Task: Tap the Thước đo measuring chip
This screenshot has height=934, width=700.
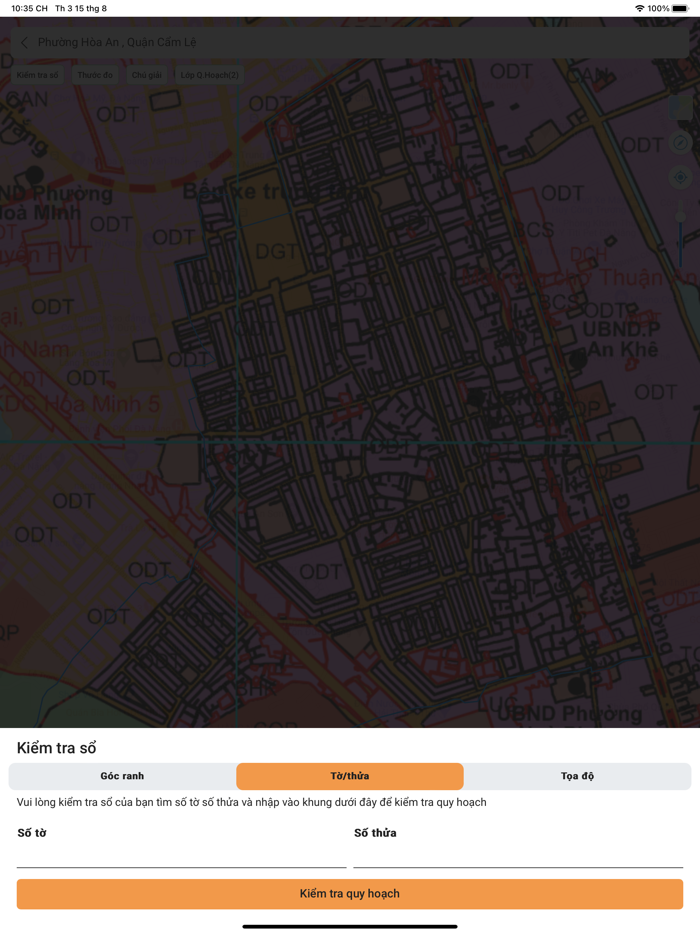Action: click(x=95, y=75)
